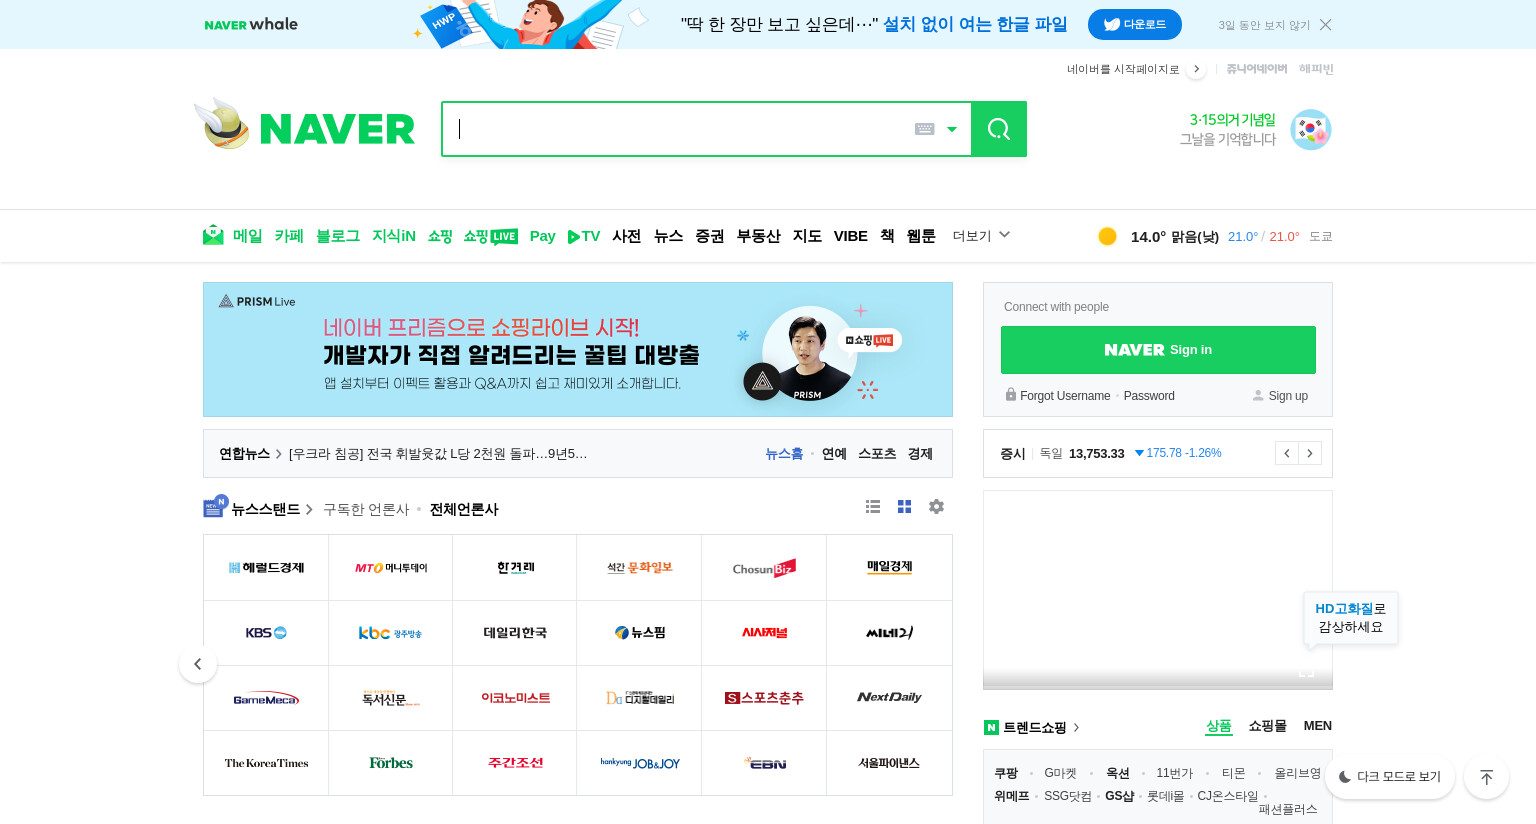
Task: Switch to 뉴스홈 tab
Action: pos(784,454)
